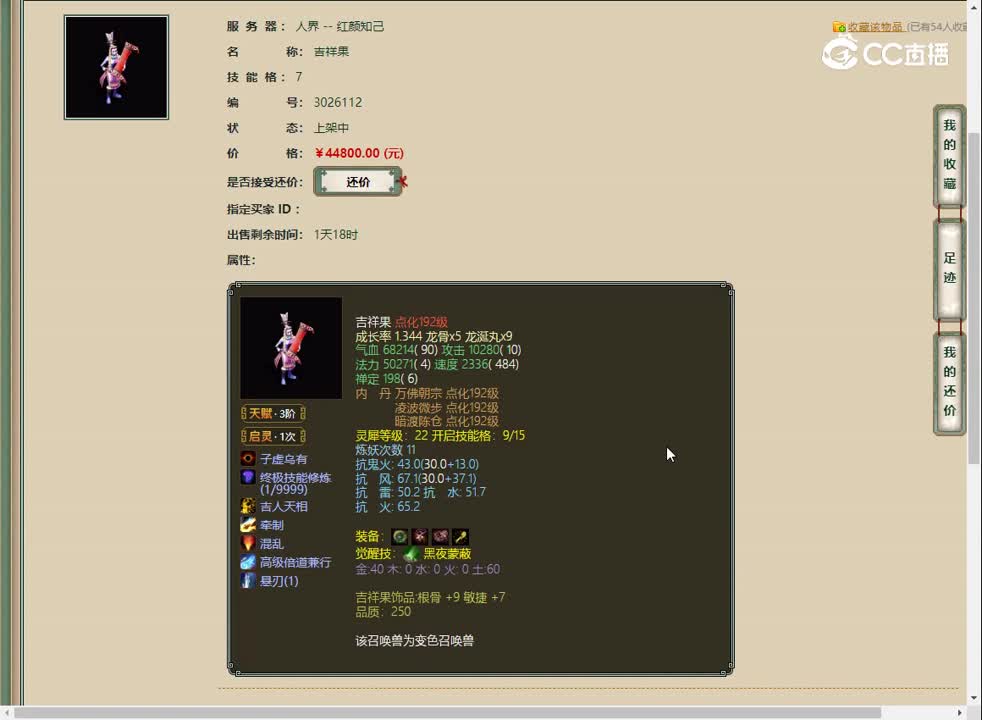
Task: Click the favorite folder icon beside 收藏该物品
Action: coord(839,27)
